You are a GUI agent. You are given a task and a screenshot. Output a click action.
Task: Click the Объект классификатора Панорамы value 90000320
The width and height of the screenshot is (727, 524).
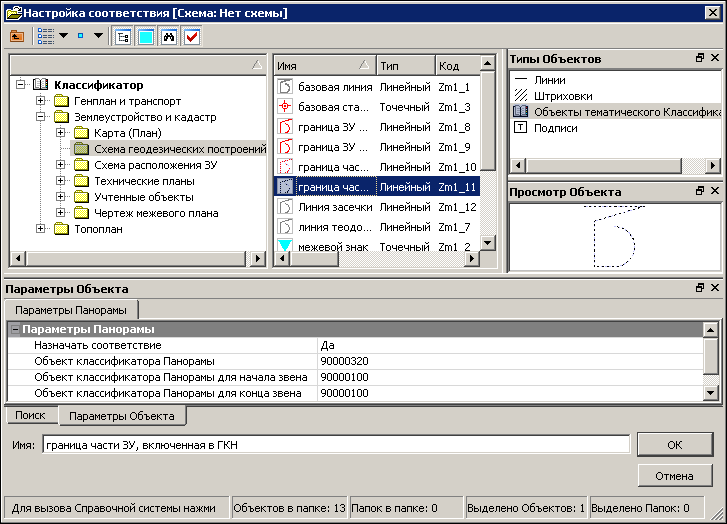point(510,361)
